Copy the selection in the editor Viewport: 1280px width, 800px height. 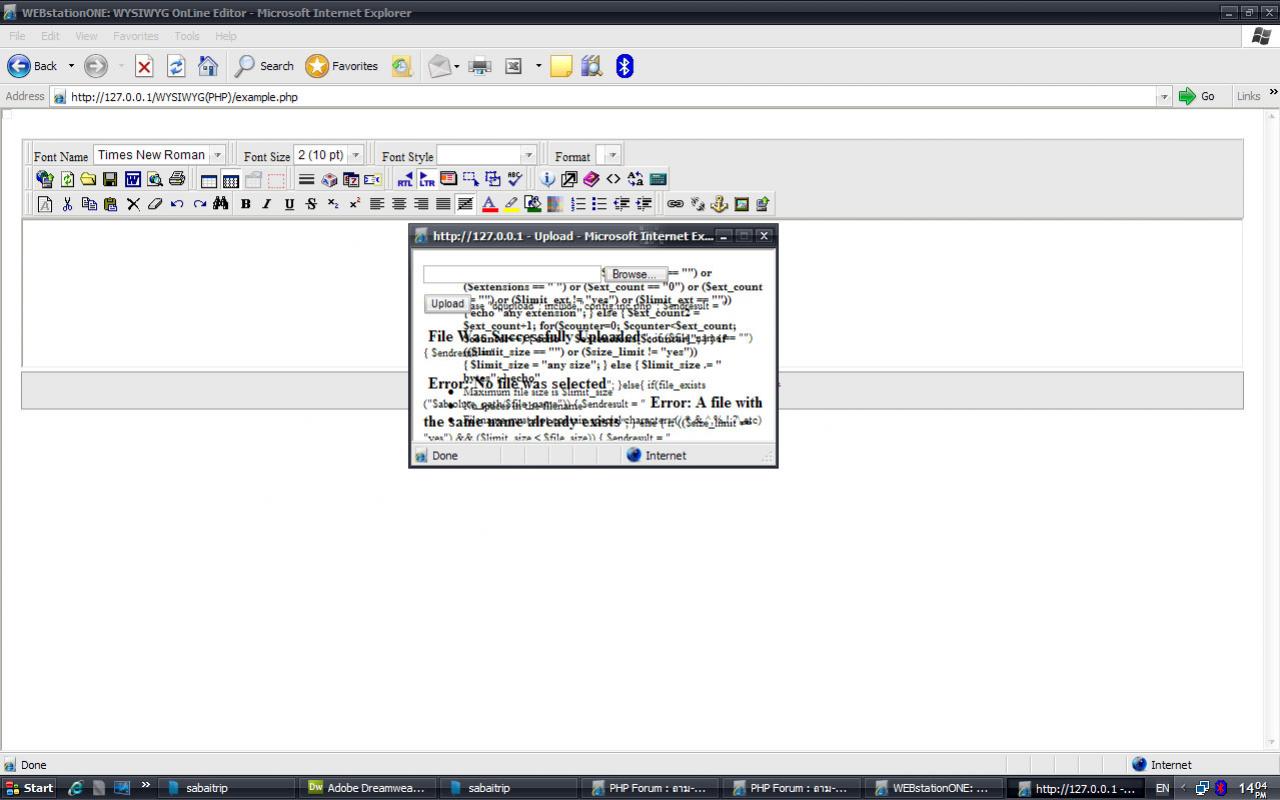(89, 204)
